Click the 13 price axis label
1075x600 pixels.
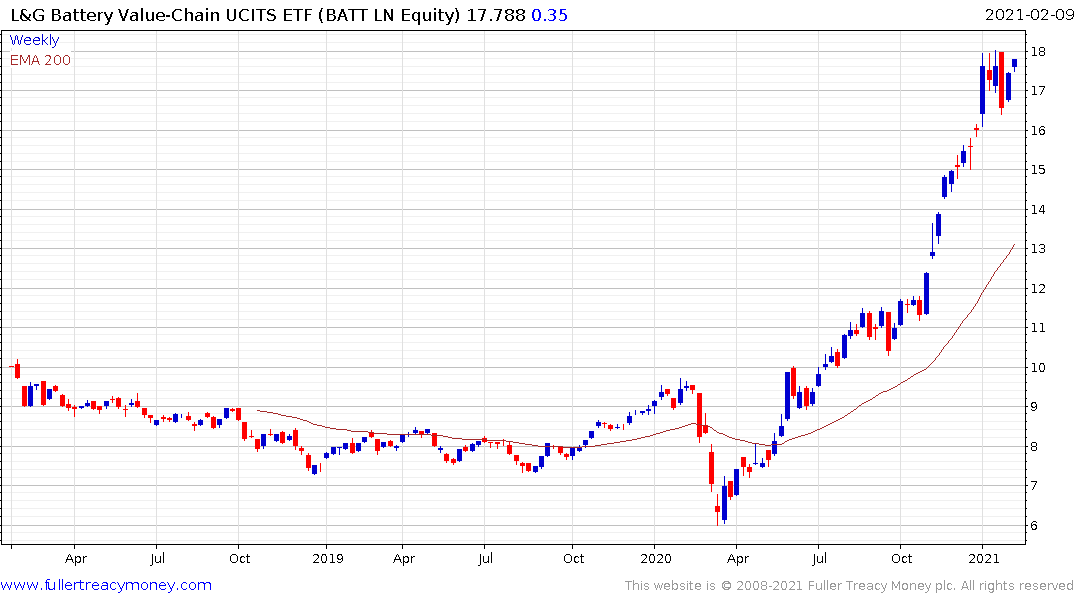[x=1038, y=249]
